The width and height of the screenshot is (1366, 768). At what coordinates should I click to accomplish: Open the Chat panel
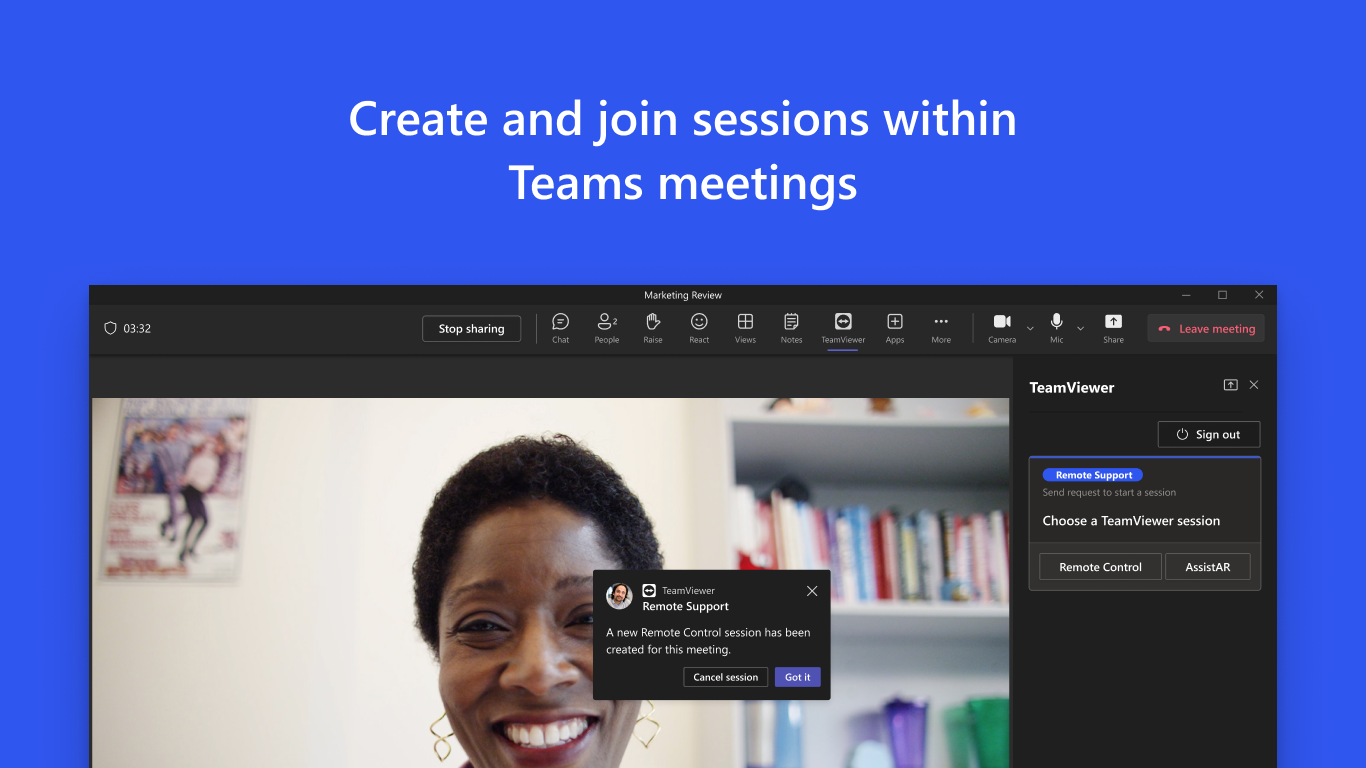click(x=560, y=328)
